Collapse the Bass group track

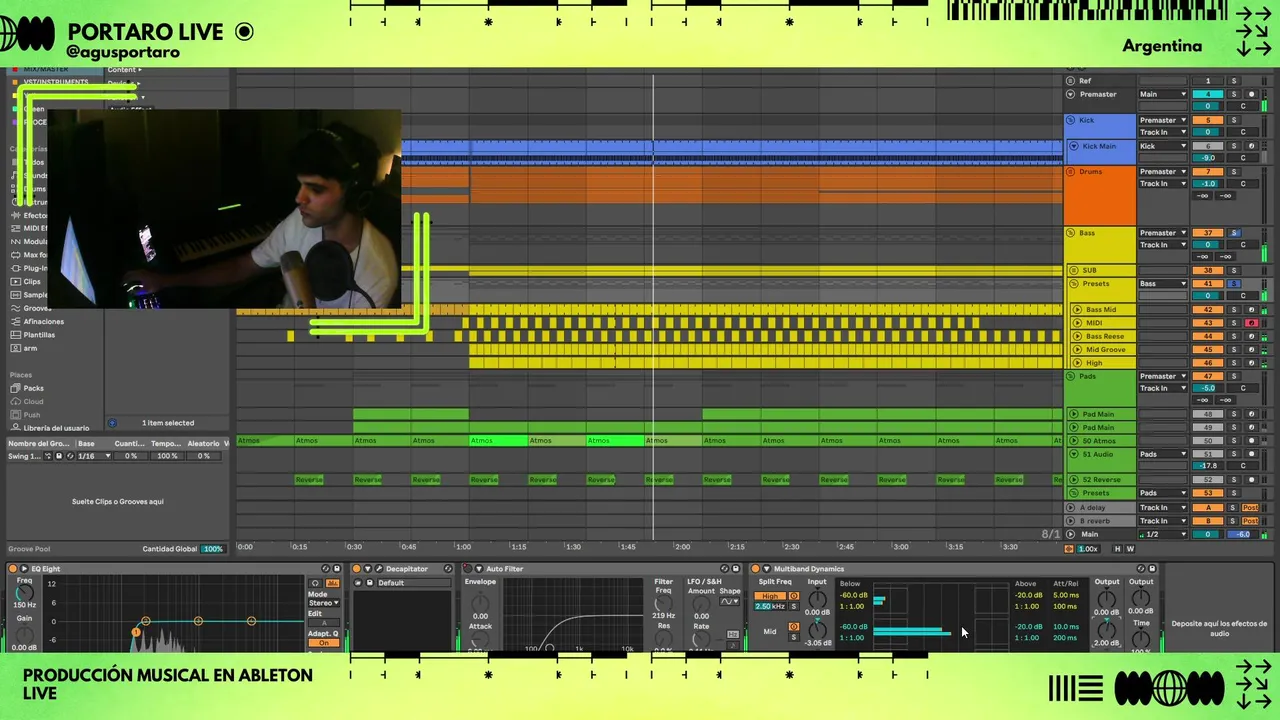(1070, 233)
